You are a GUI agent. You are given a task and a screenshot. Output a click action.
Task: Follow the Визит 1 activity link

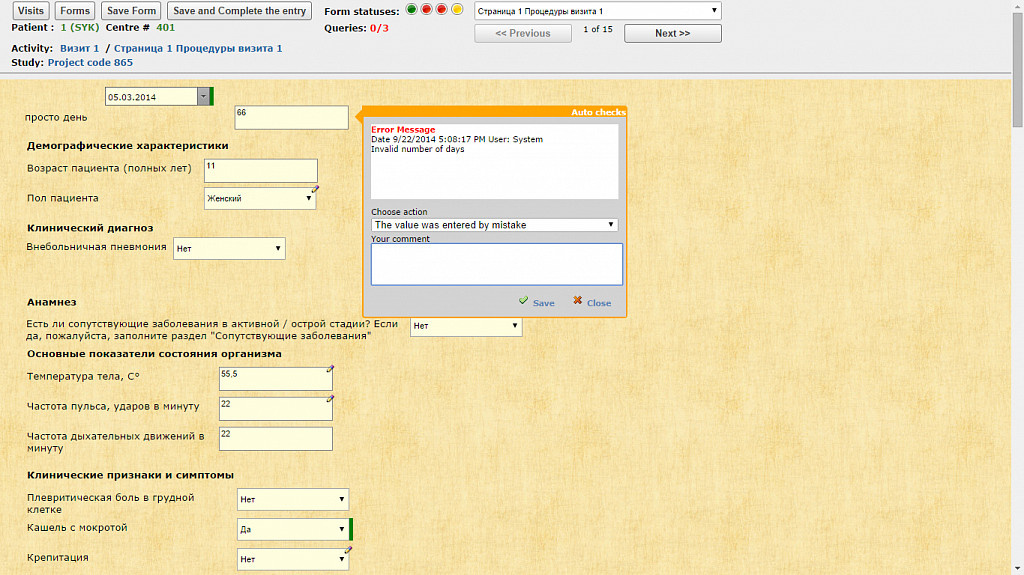point(78,48)
